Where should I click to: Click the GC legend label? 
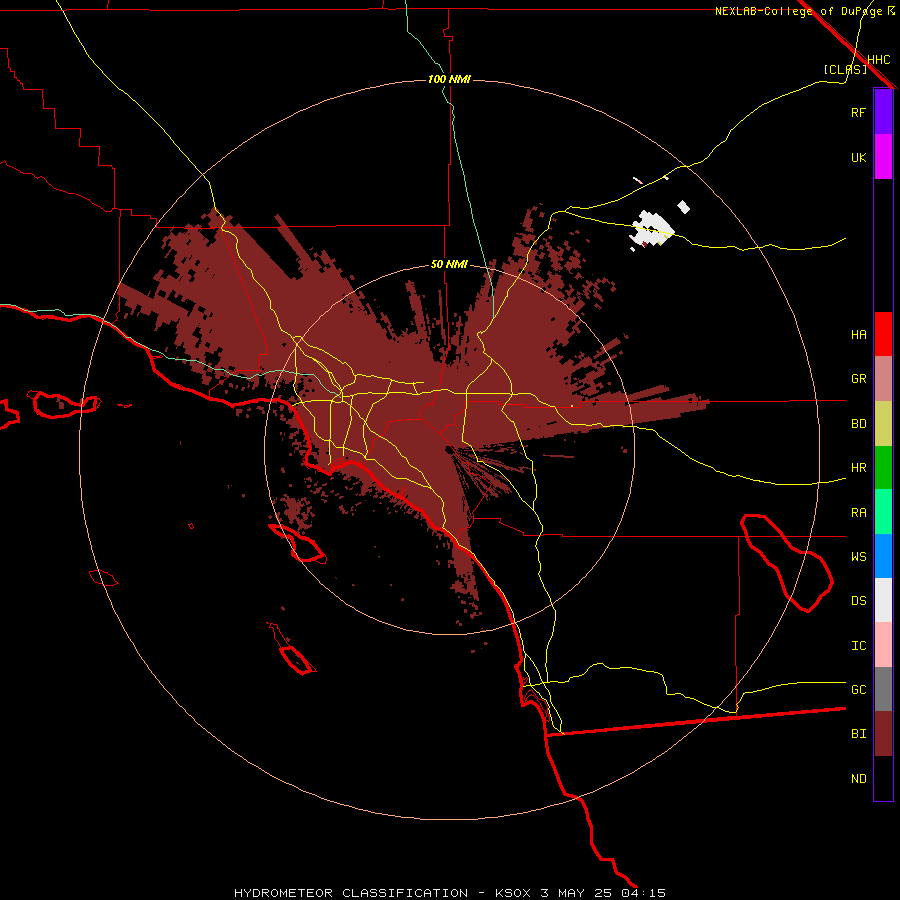tap(858, 690)
